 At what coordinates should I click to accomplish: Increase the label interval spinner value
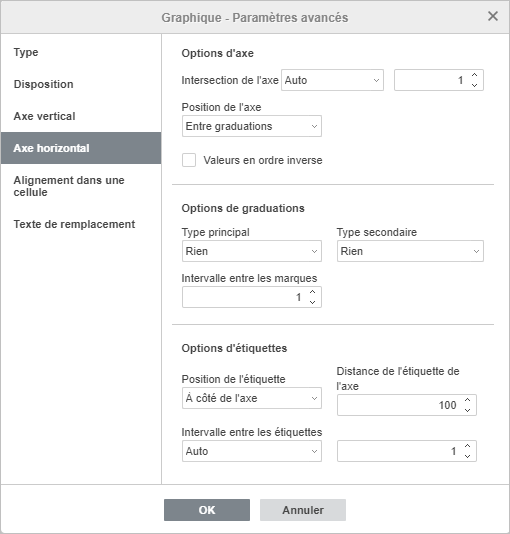[467, 446]
